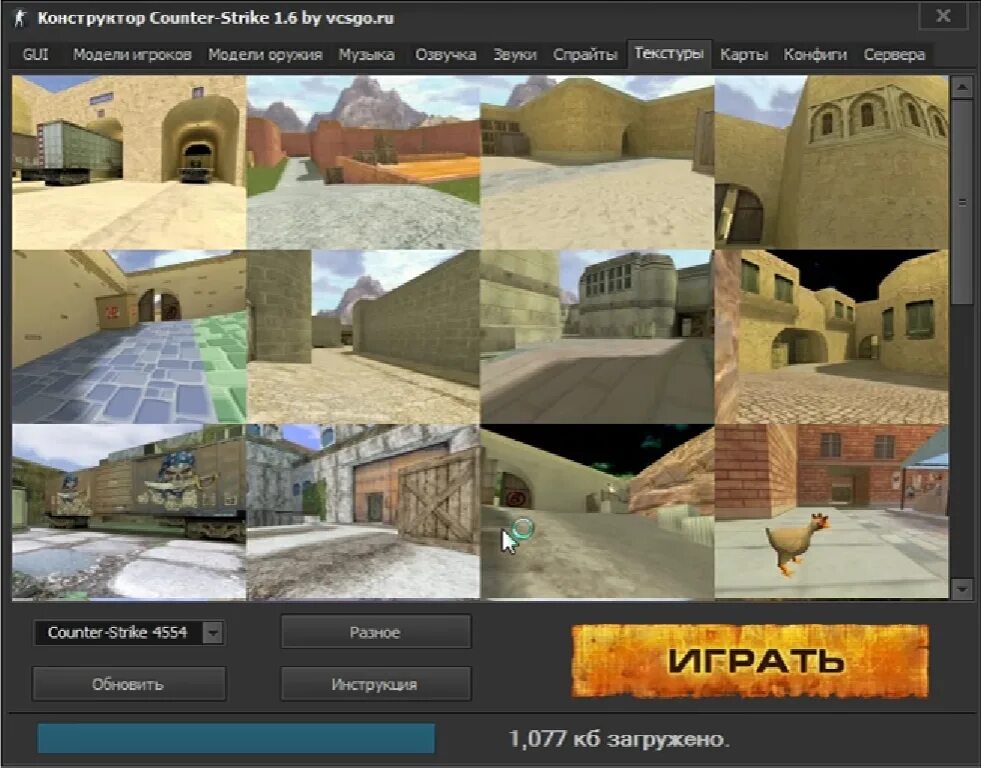
Task: Select the texture with blue and green tiled floor
Action: (x=129, y=337)
